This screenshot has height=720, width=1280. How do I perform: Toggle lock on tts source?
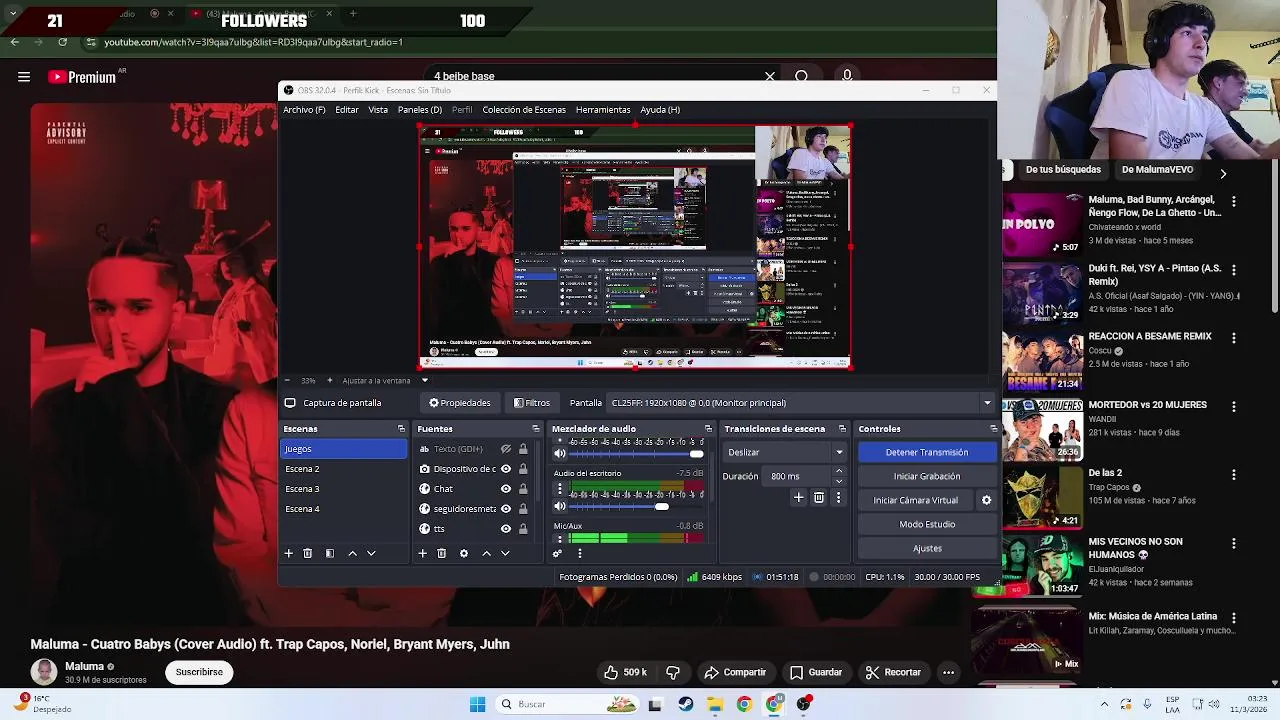point(523,529)
